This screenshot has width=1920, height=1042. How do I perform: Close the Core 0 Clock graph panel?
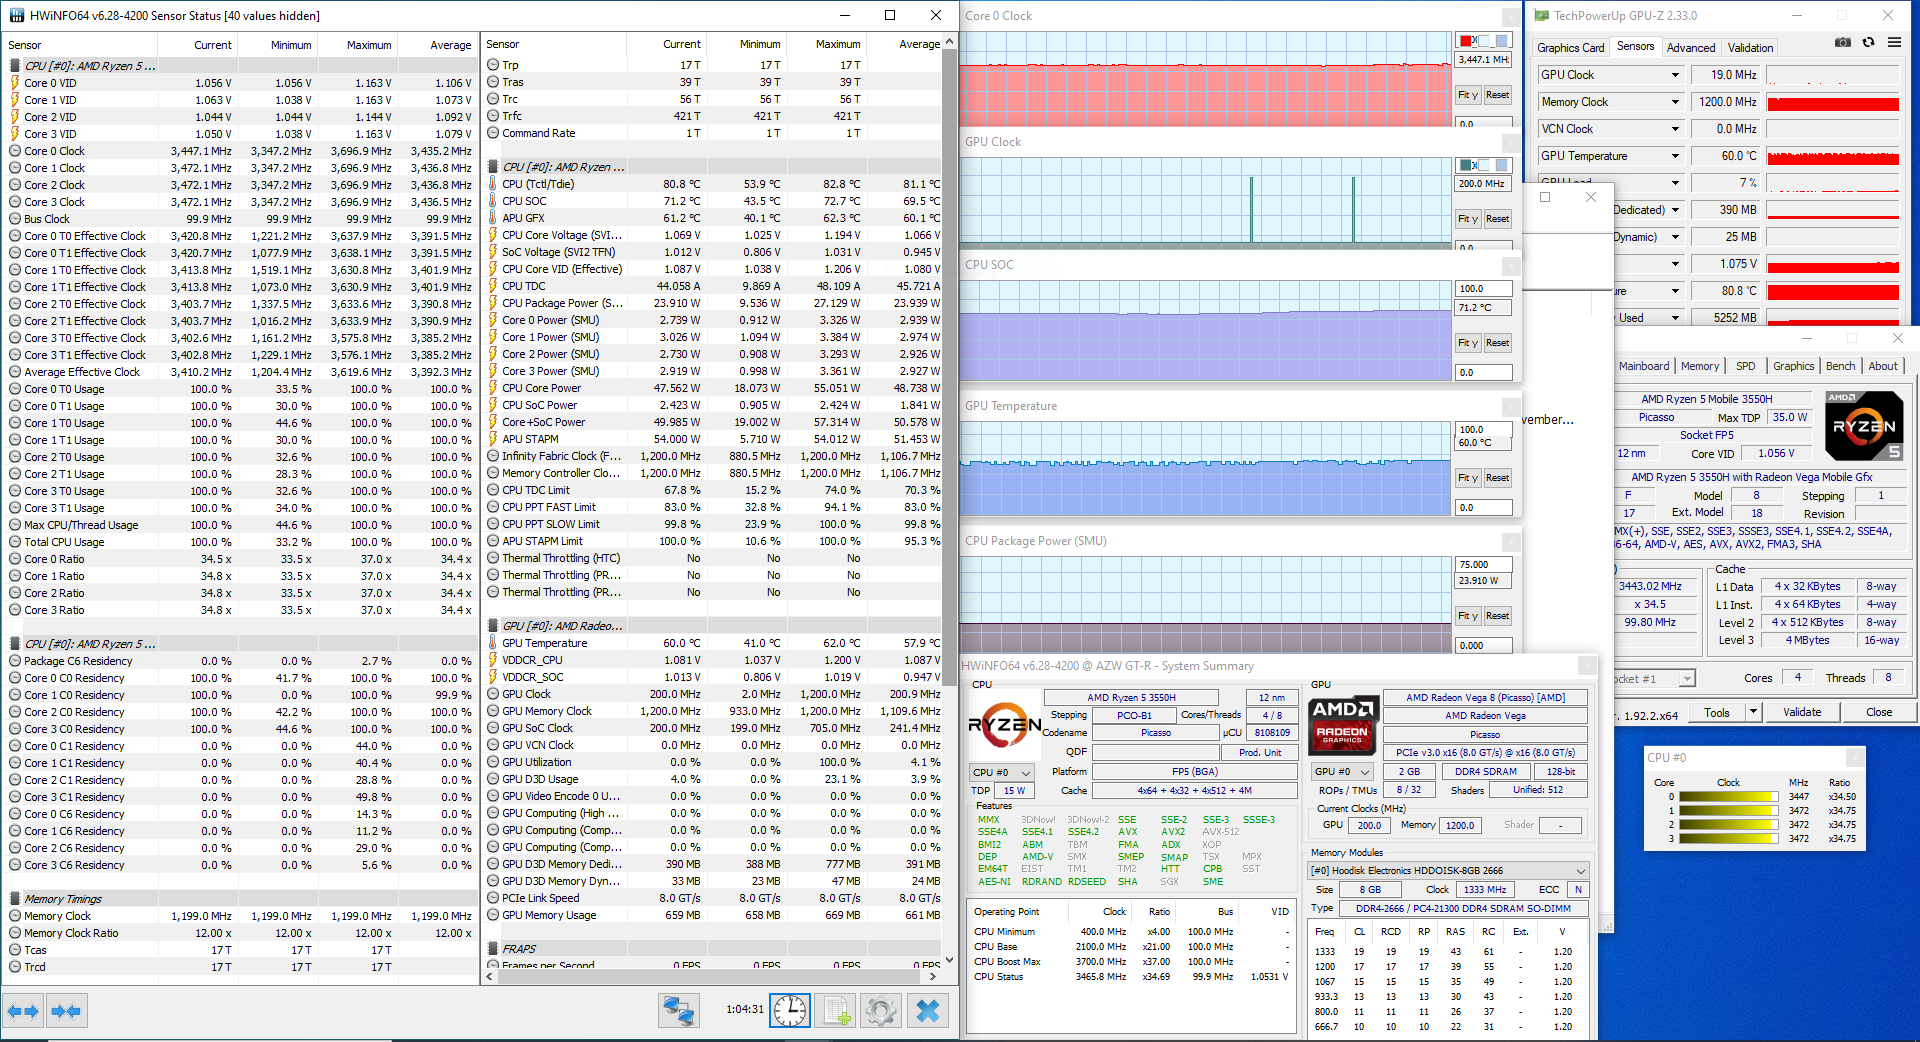1511,17
